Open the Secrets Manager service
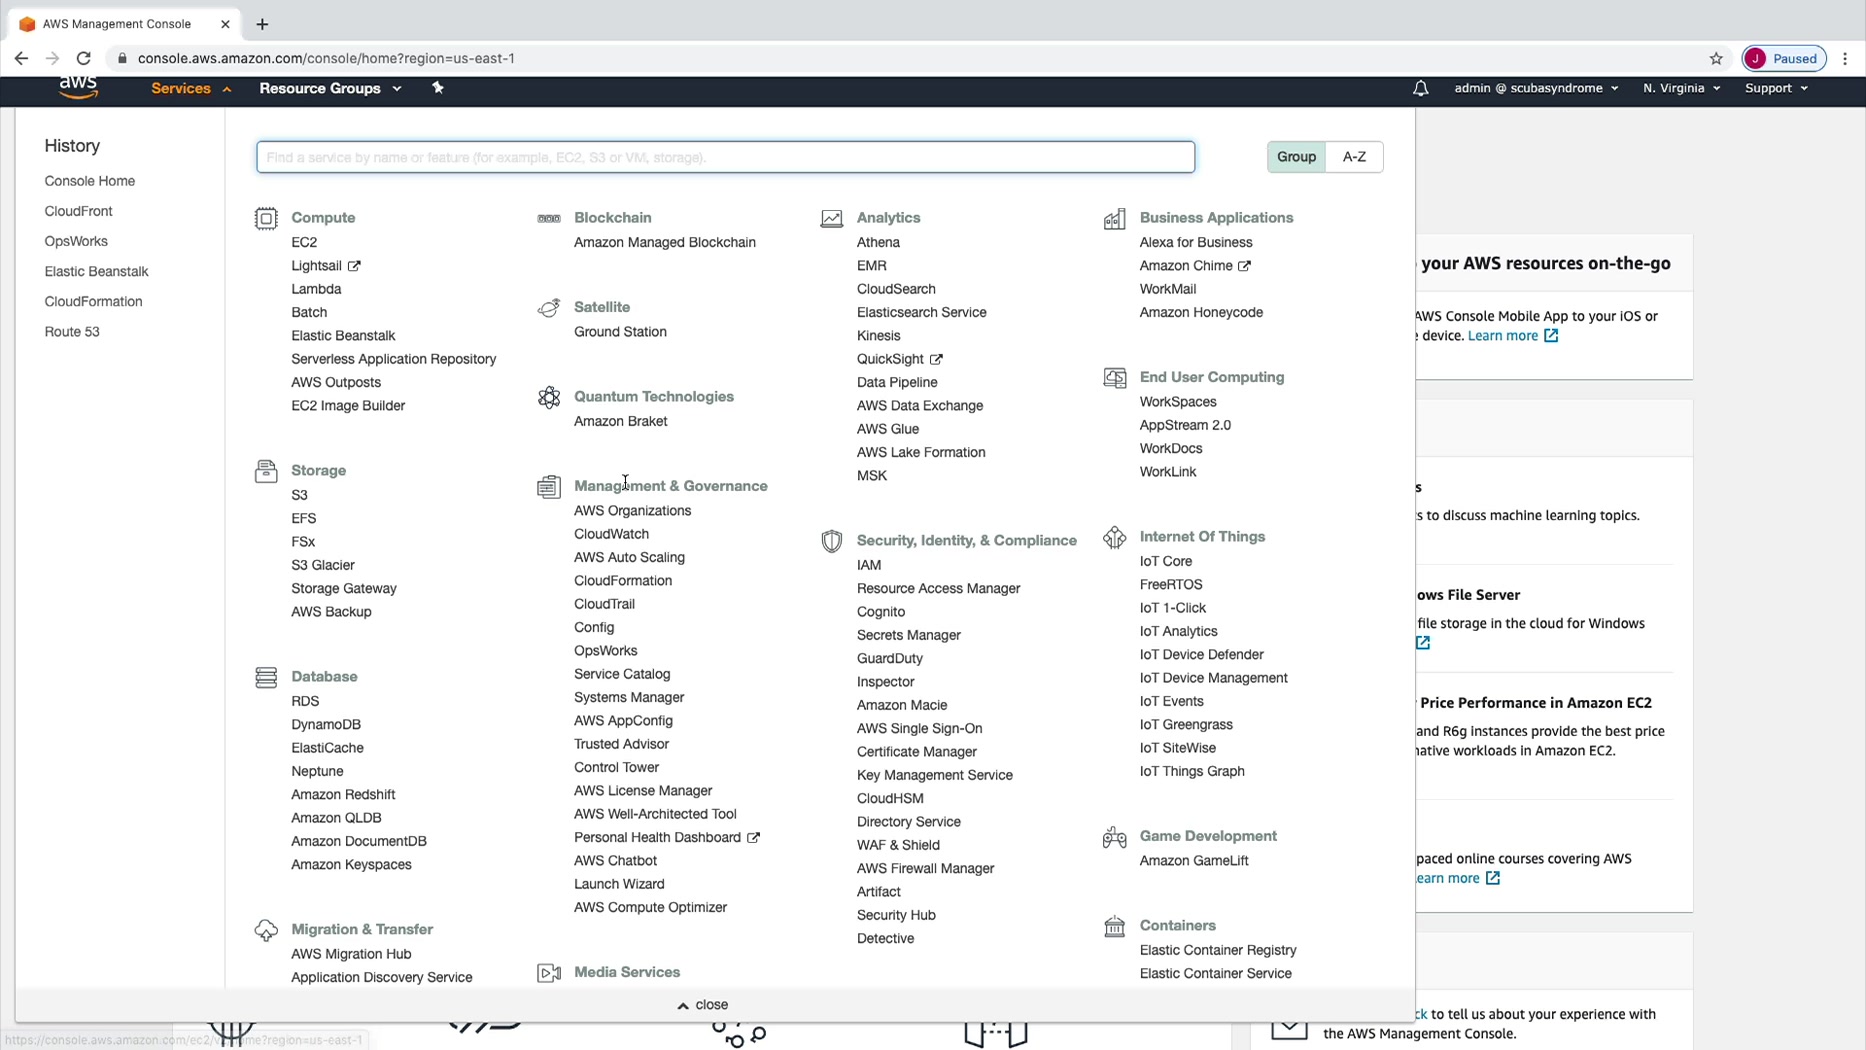1866x1050 pixels. click(908, 635)
